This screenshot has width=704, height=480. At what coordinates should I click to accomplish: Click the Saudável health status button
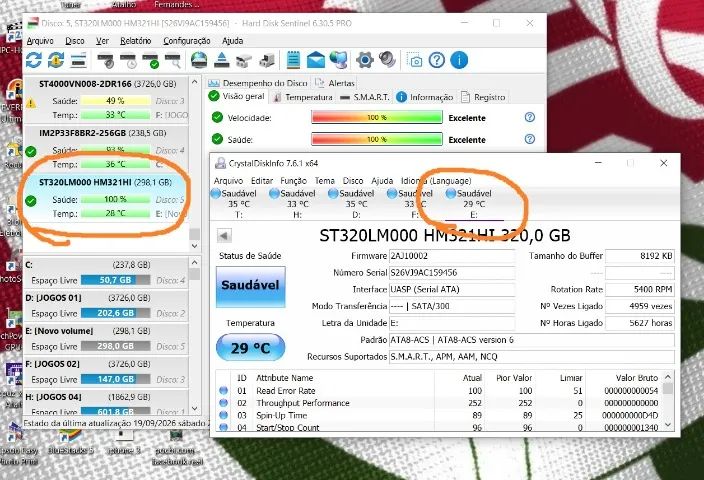[251, 286]
